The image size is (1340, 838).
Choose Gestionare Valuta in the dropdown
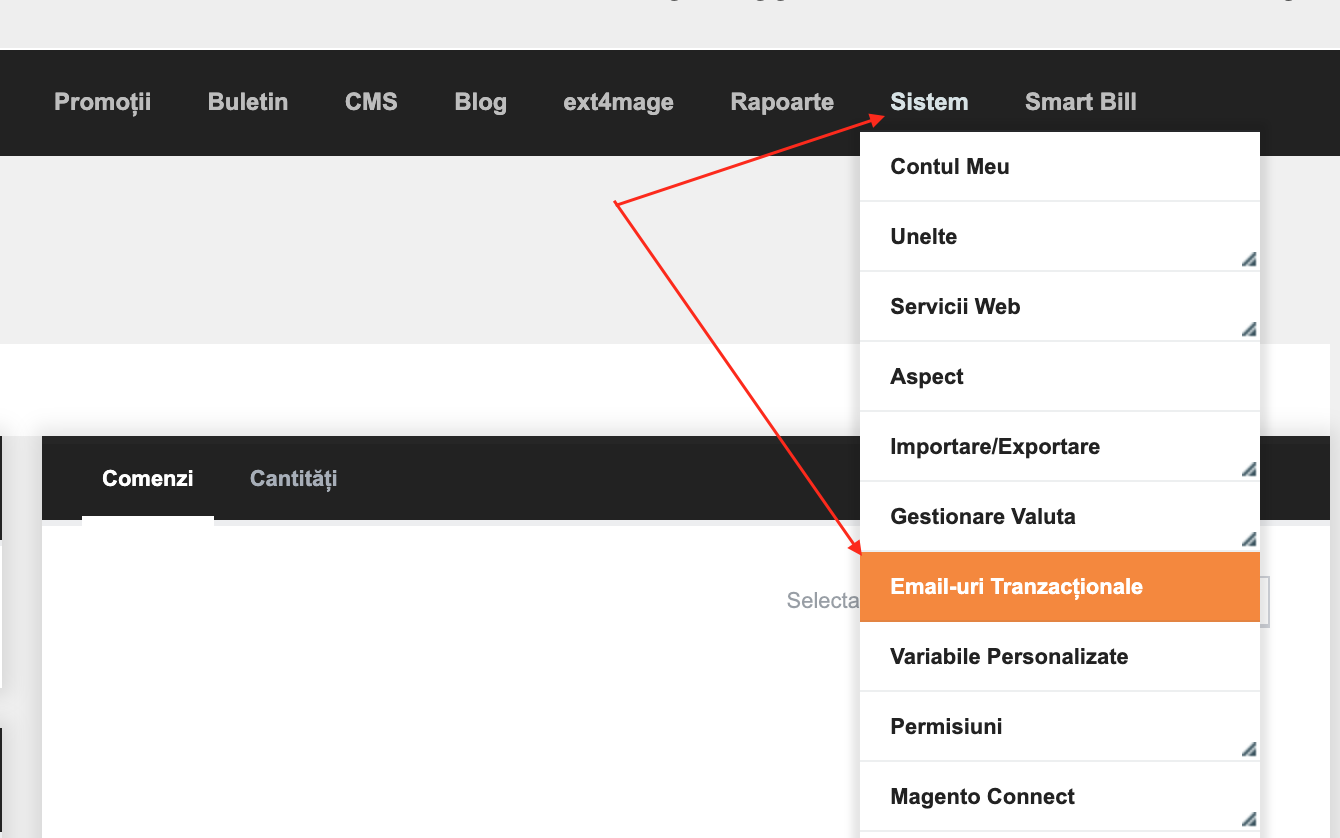click(x=1059, y=517)
